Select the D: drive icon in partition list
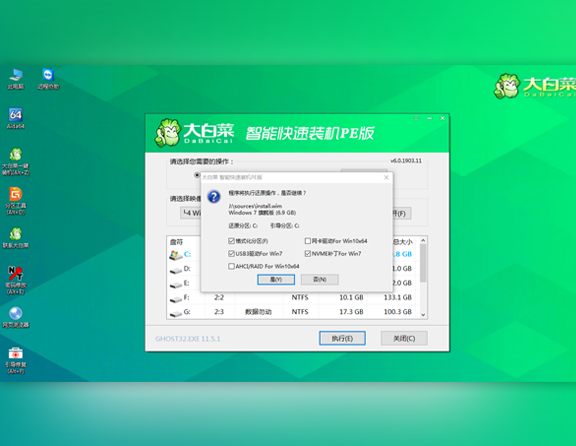The image size is (576, 446). 176,270
